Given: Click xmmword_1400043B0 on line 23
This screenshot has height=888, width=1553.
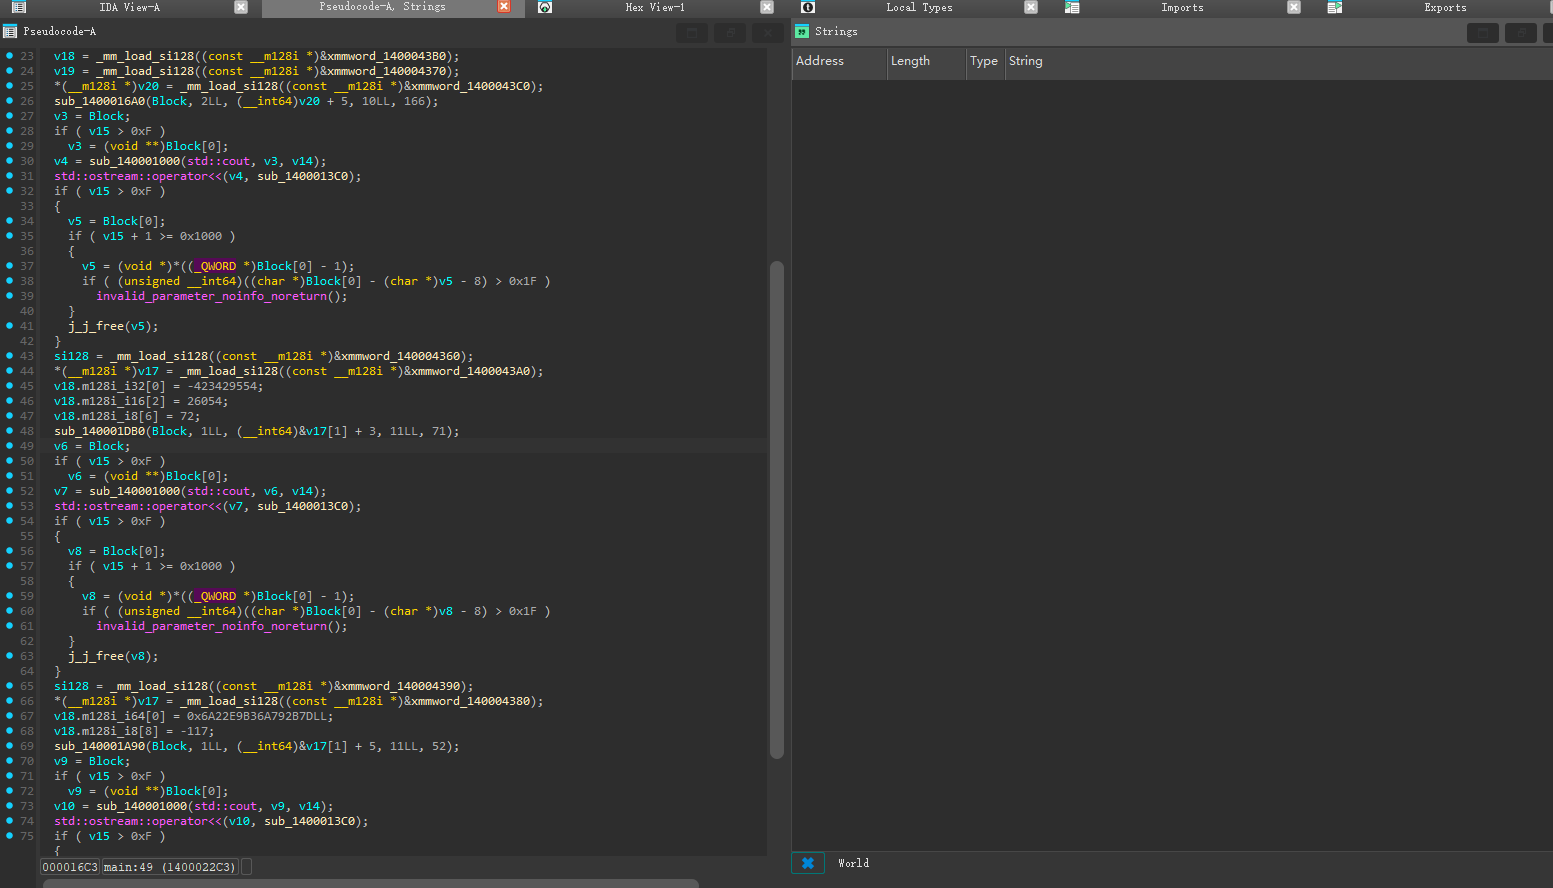Looking at the screenshot, I should tap(387, 56).
